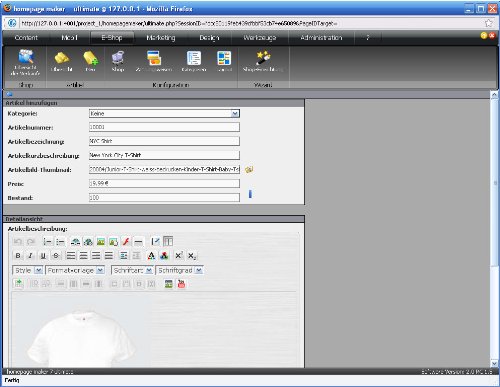The image size is (500, 387).
Task: Click the red close button beside Administration bar
Action: [492, 35]
